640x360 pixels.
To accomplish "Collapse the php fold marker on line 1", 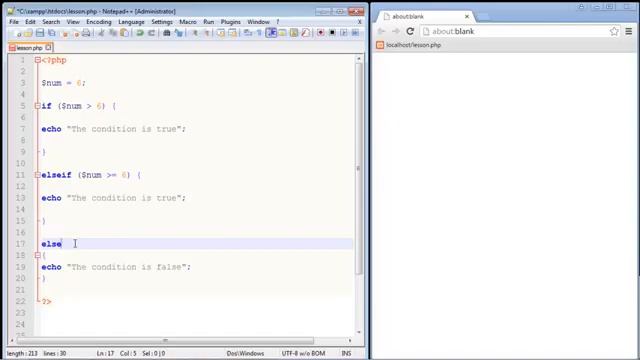I will point(38,60).
